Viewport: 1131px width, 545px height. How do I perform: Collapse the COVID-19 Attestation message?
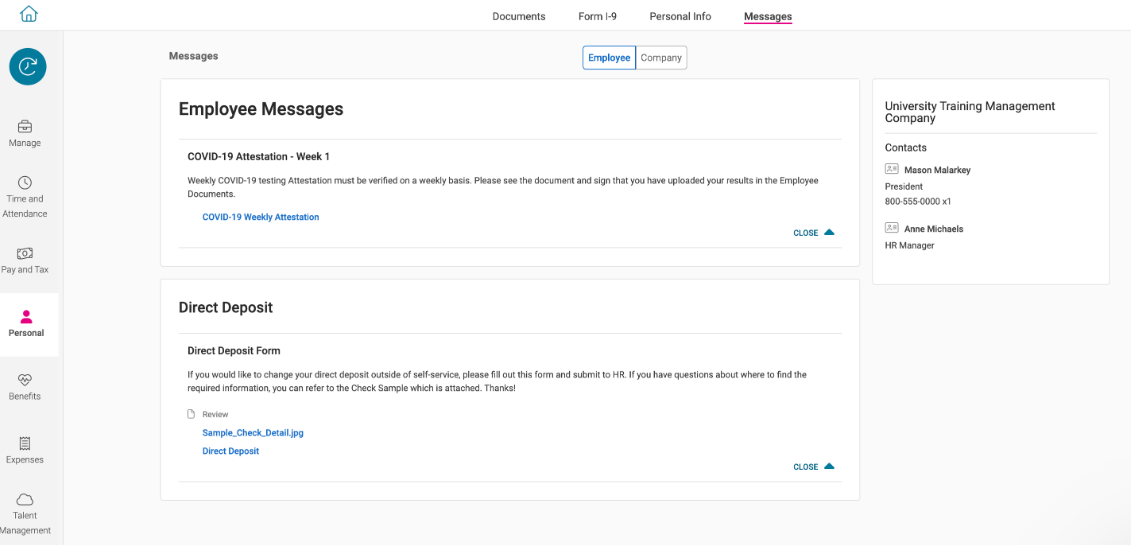814,233
